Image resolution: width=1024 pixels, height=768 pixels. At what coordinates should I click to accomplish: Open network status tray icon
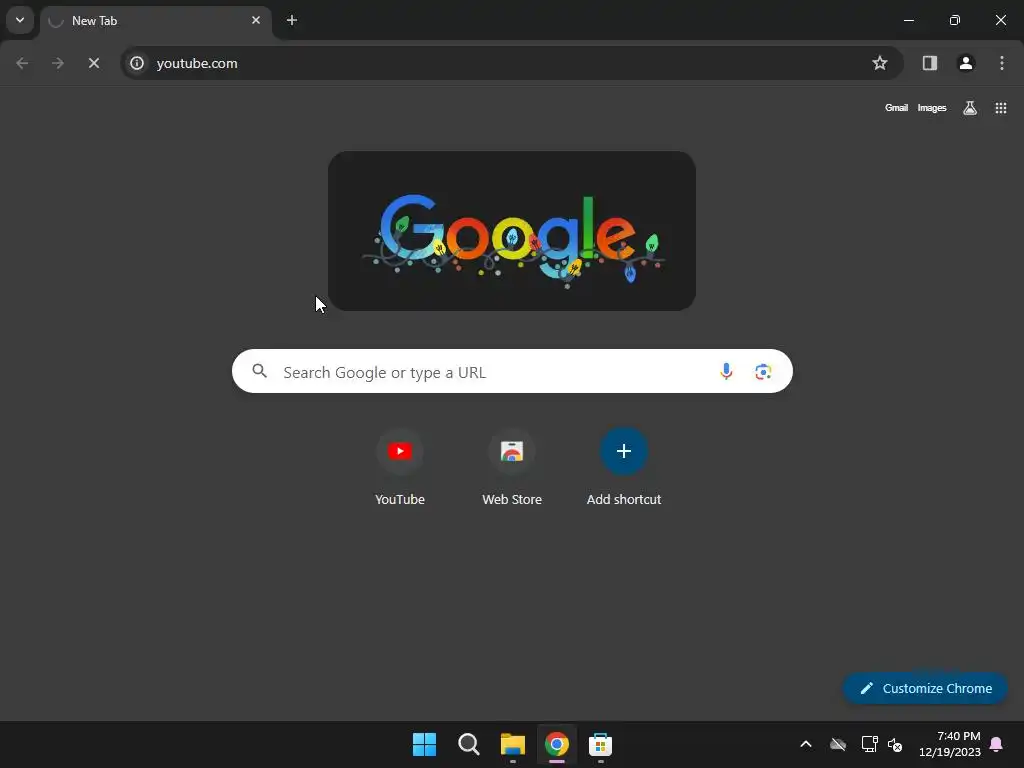tap(869, 744)
